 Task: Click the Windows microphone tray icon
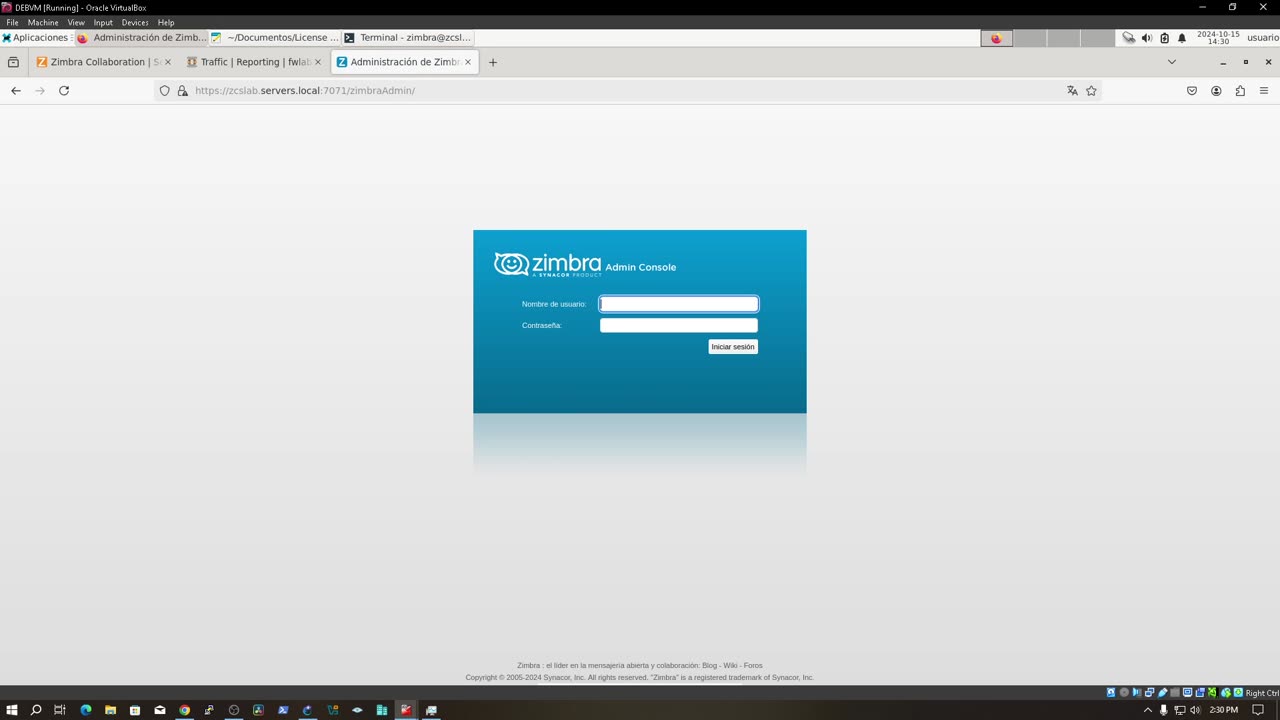[1164, 710]
